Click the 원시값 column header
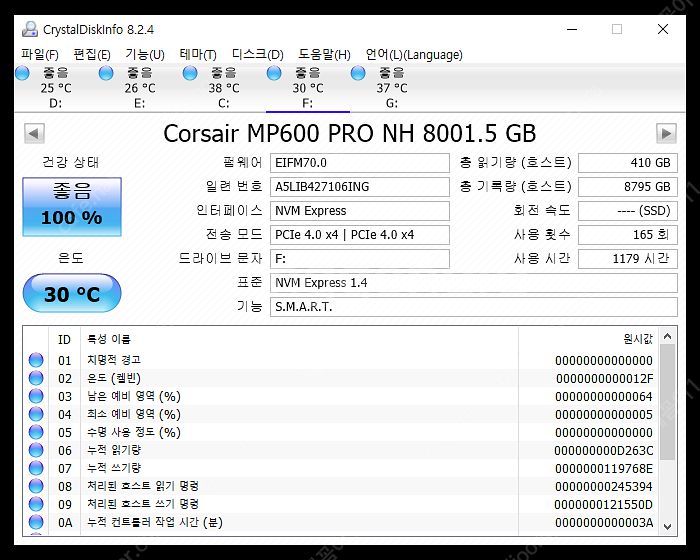The width and height of the screenshot is (700, 560). click(588, 339)
